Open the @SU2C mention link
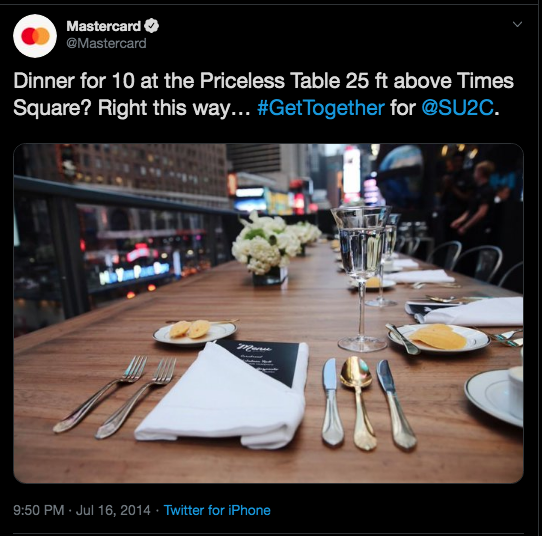 coord(458,108)
